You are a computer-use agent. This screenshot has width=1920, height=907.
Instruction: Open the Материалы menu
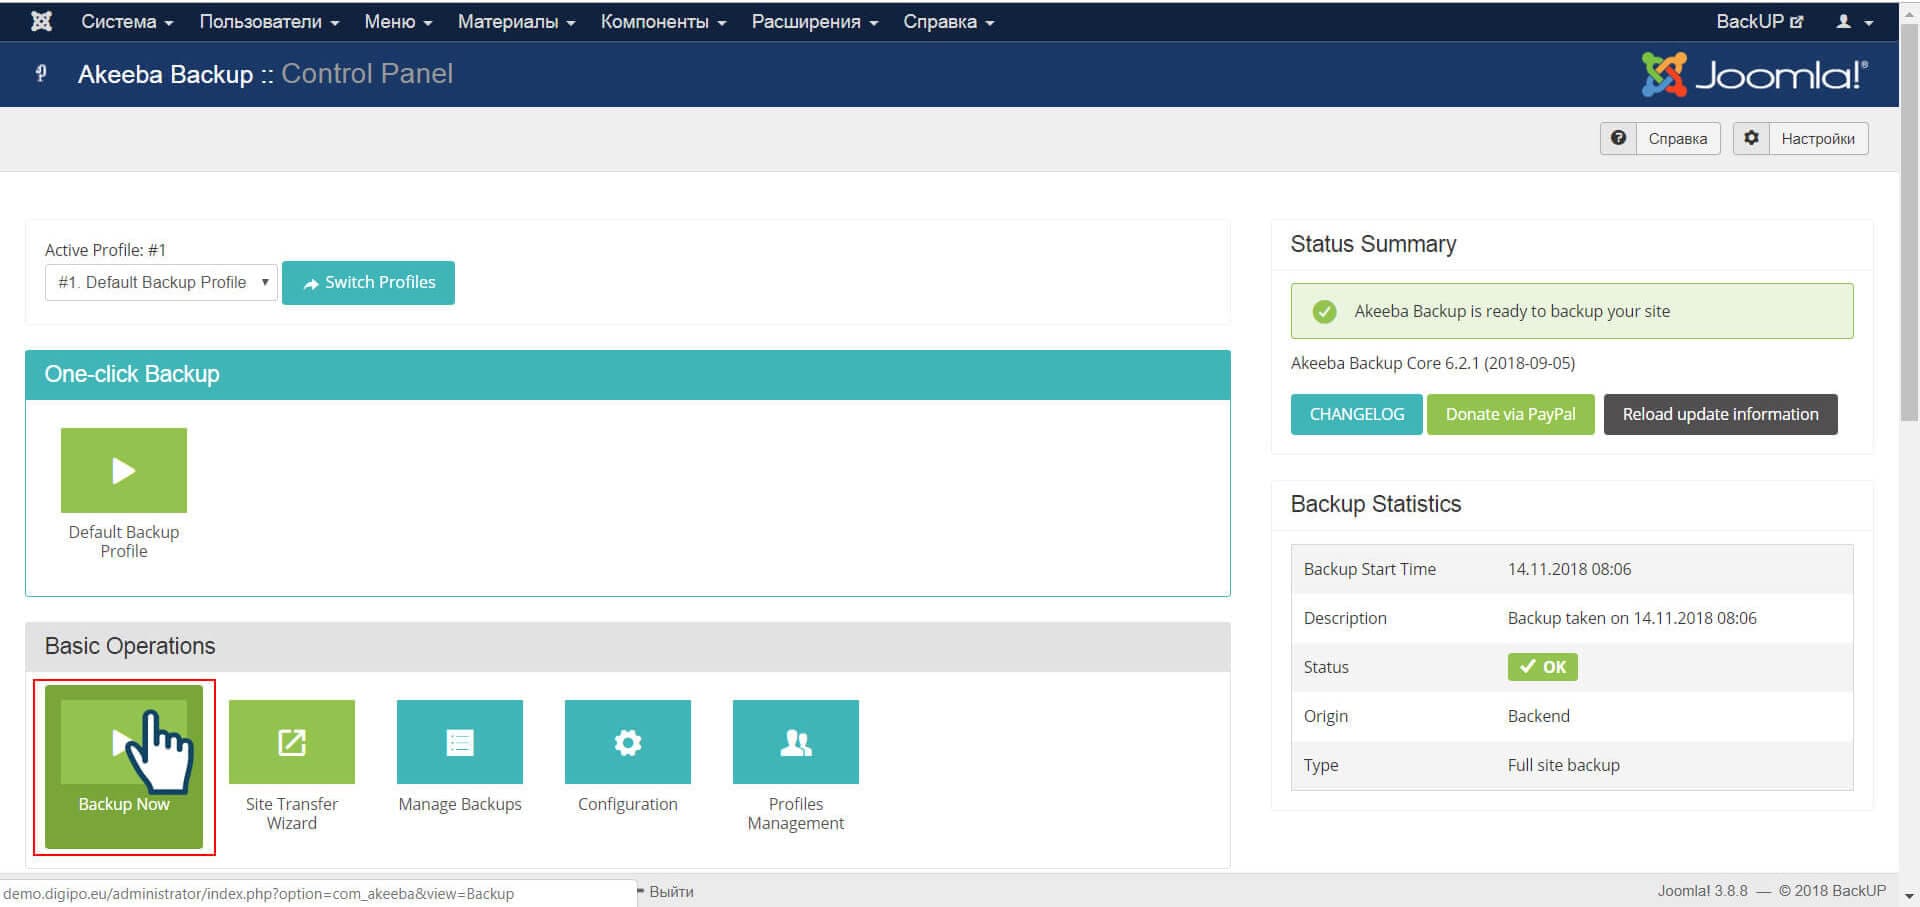[x=516, y=21]
